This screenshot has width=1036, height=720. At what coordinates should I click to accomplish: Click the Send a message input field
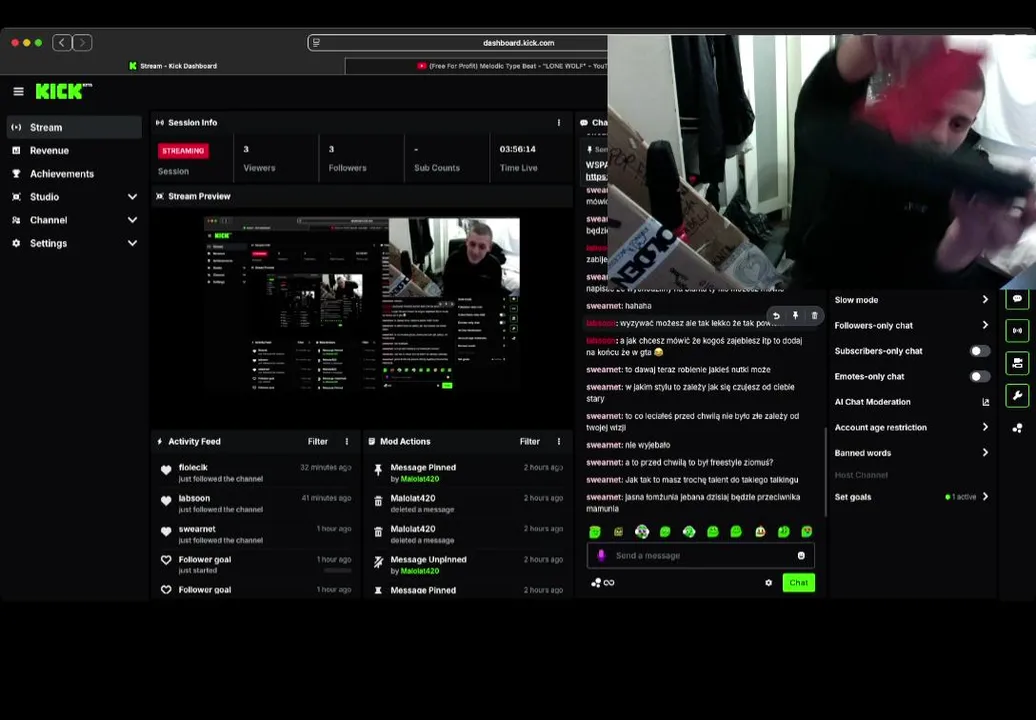click(700, 556)
